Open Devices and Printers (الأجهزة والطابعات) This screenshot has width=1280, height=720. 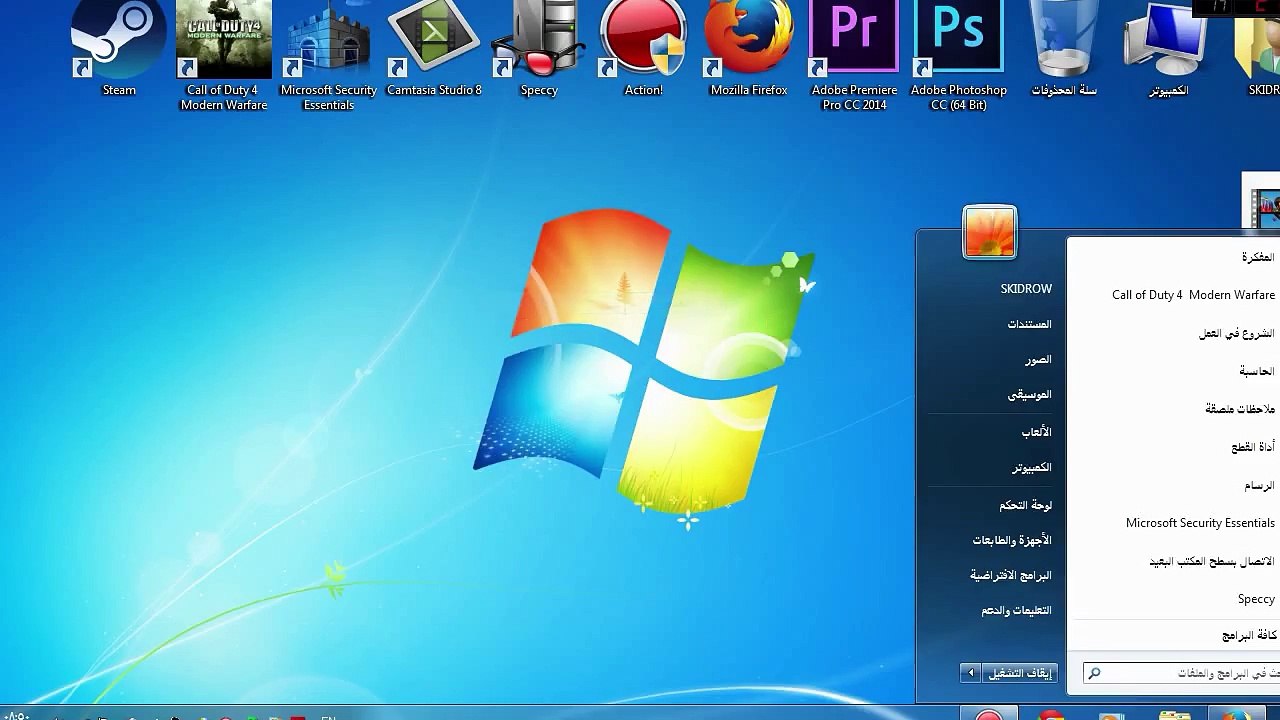click(1012, 540)
